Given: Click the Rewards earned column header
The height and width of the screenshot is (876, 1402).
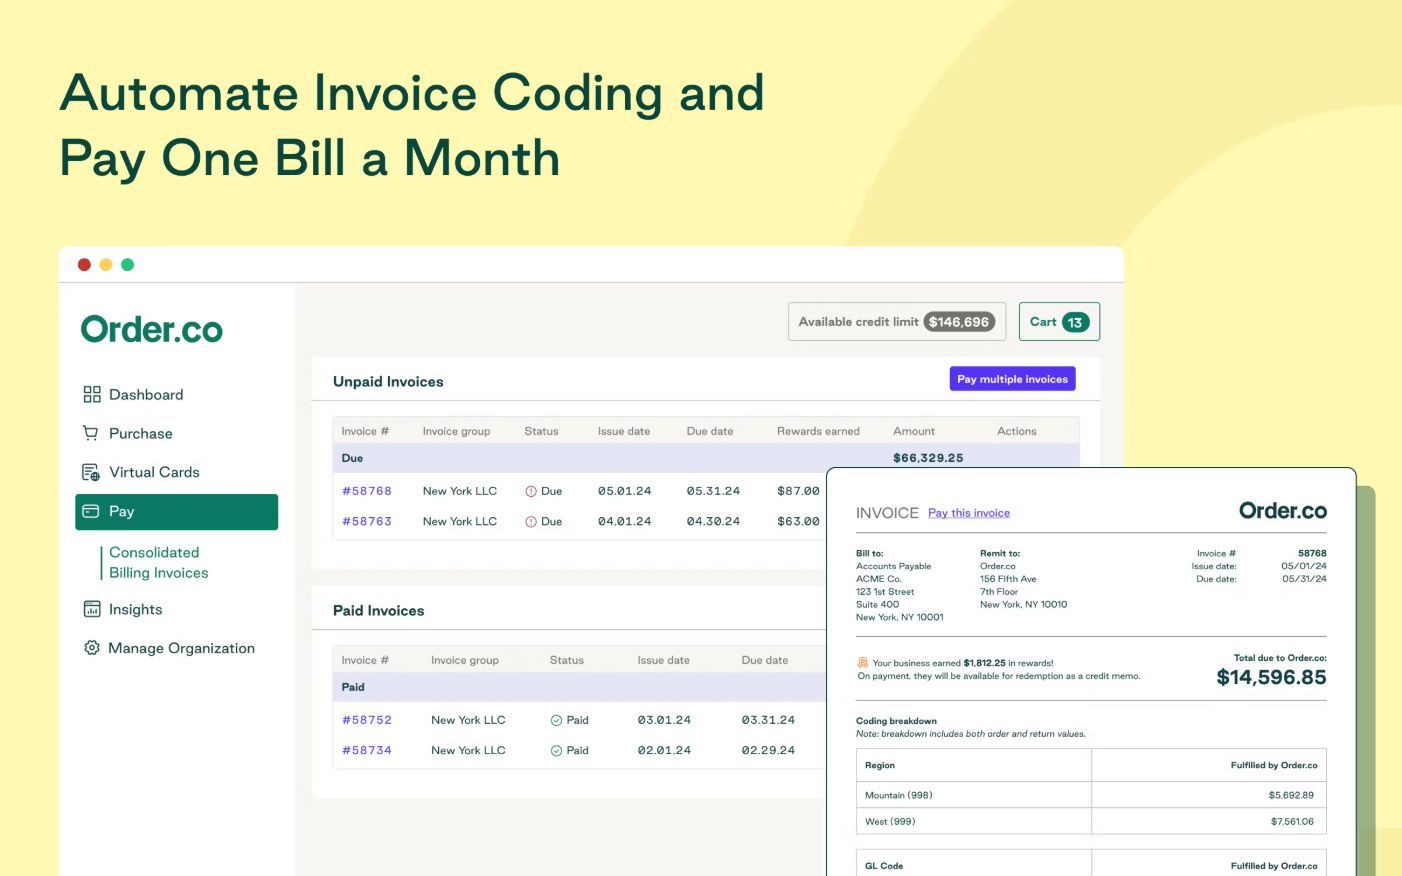Looking at the screenshot, I should click(818, 431).
